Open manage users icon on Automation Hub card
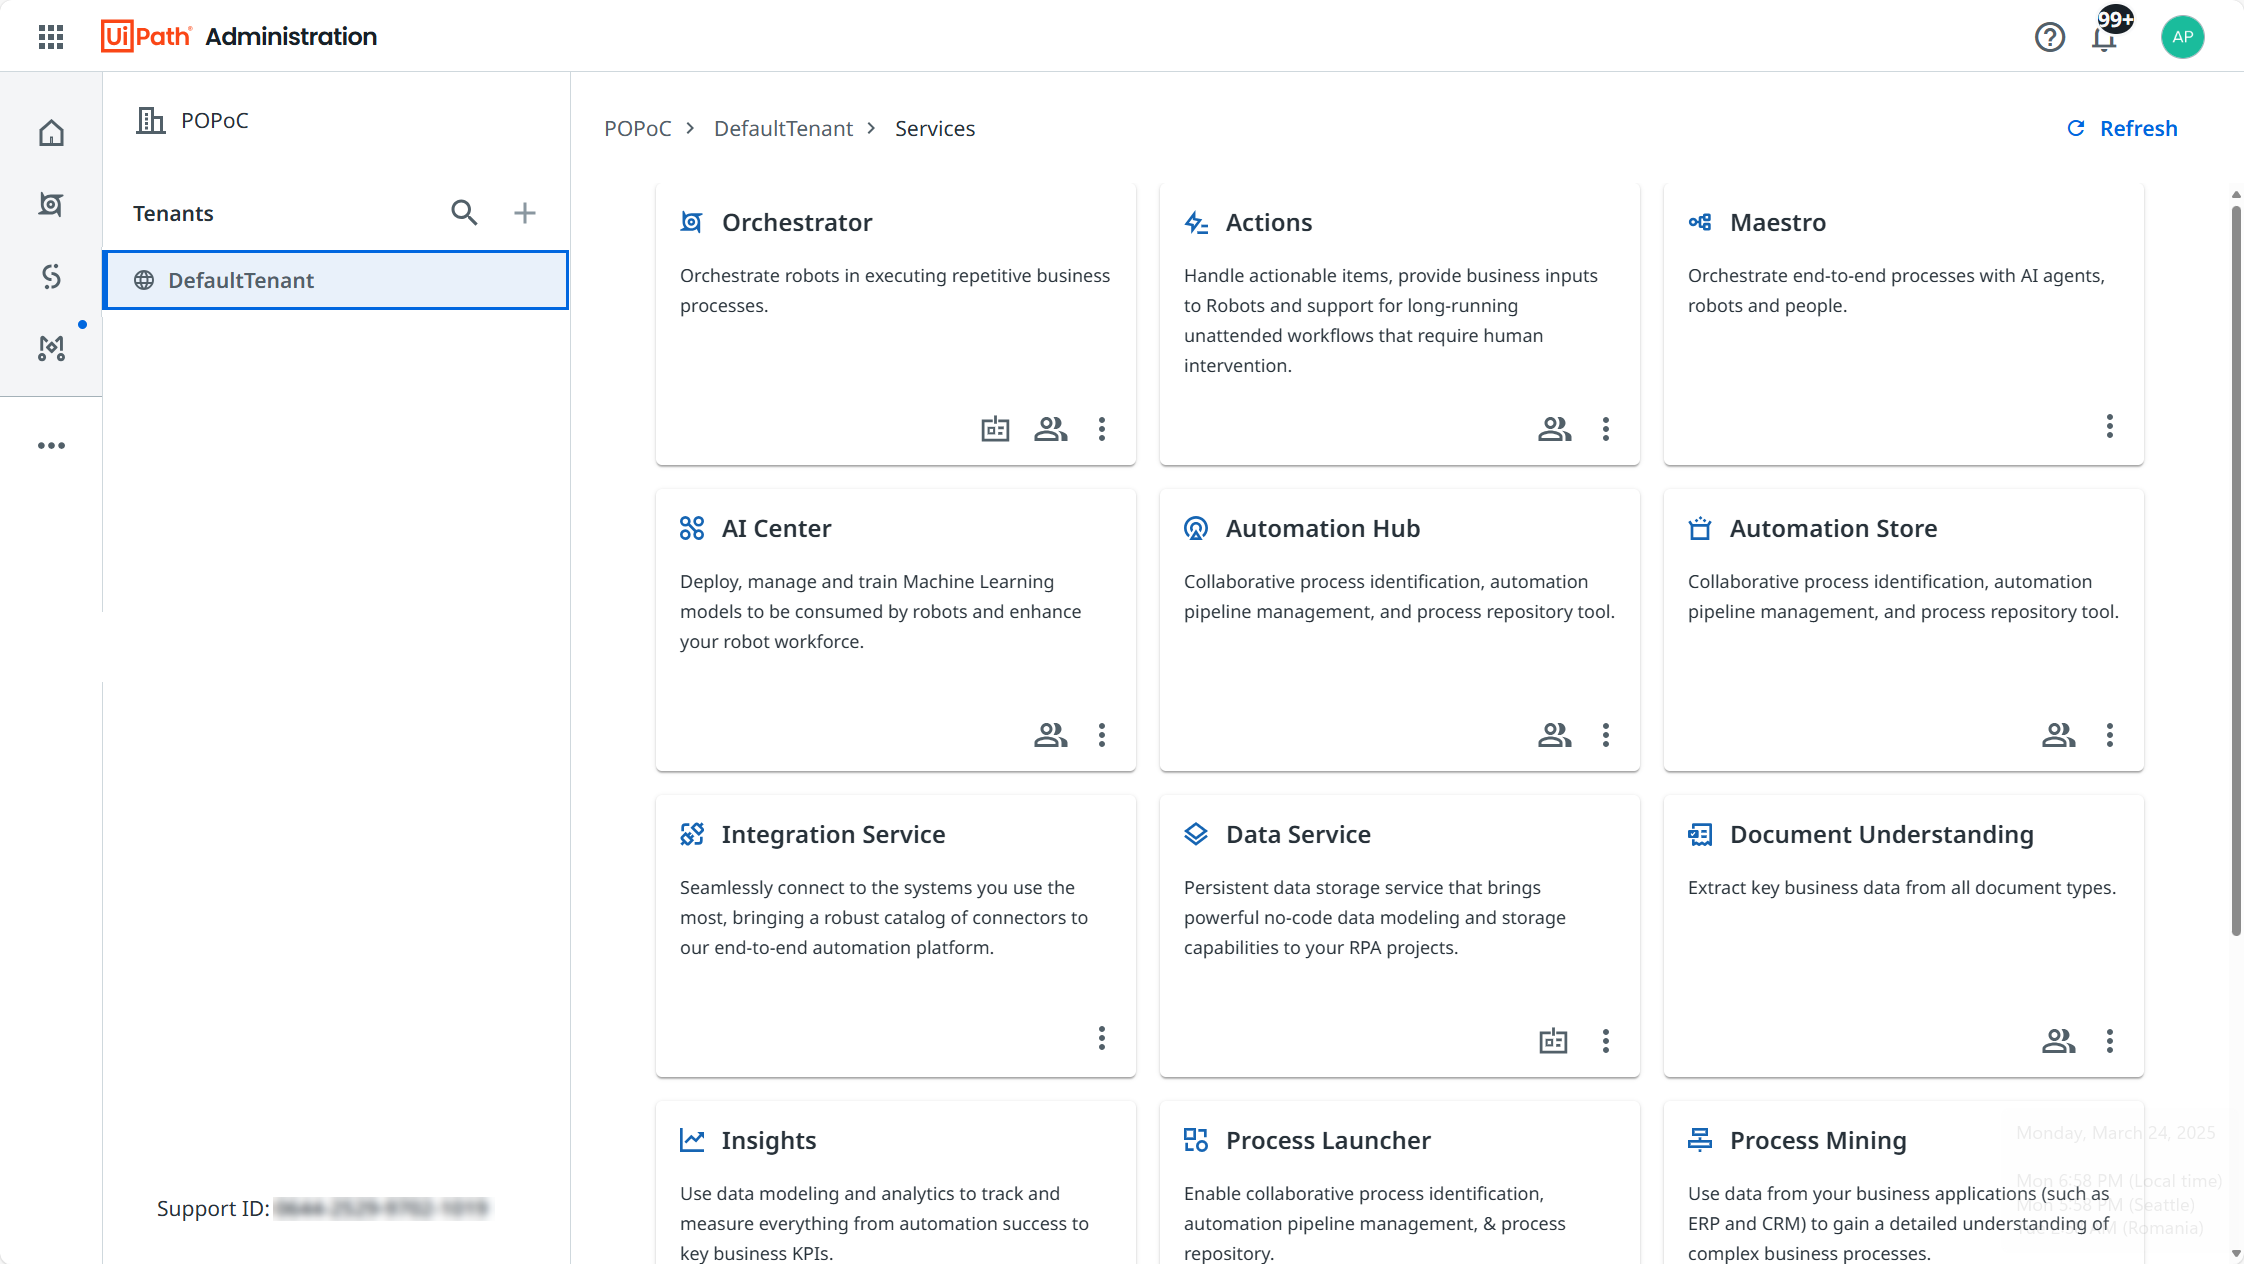This screenshot has width=2244, height=1264. pyautogui.click(x=1555, y=735)
